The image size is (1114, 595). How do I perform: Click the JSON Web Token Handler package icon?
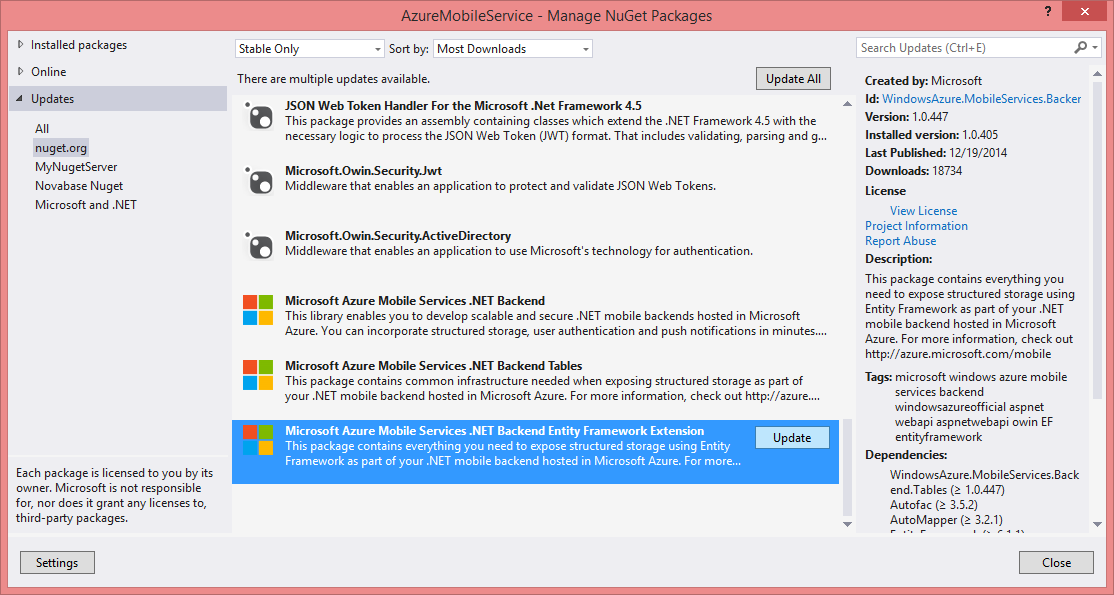(x=259, y=116)
